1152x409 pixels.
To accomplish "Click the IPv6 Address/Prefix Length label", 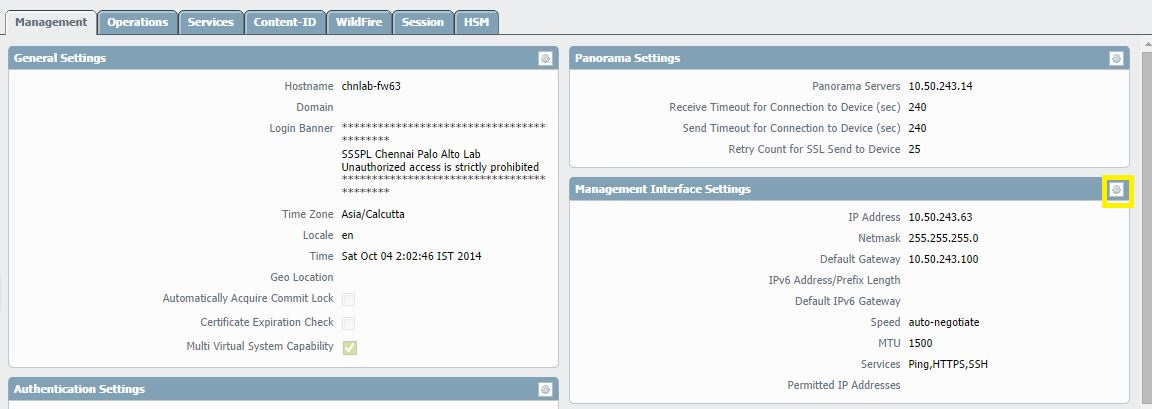I will pyautogui.click(x=835, y=280).
